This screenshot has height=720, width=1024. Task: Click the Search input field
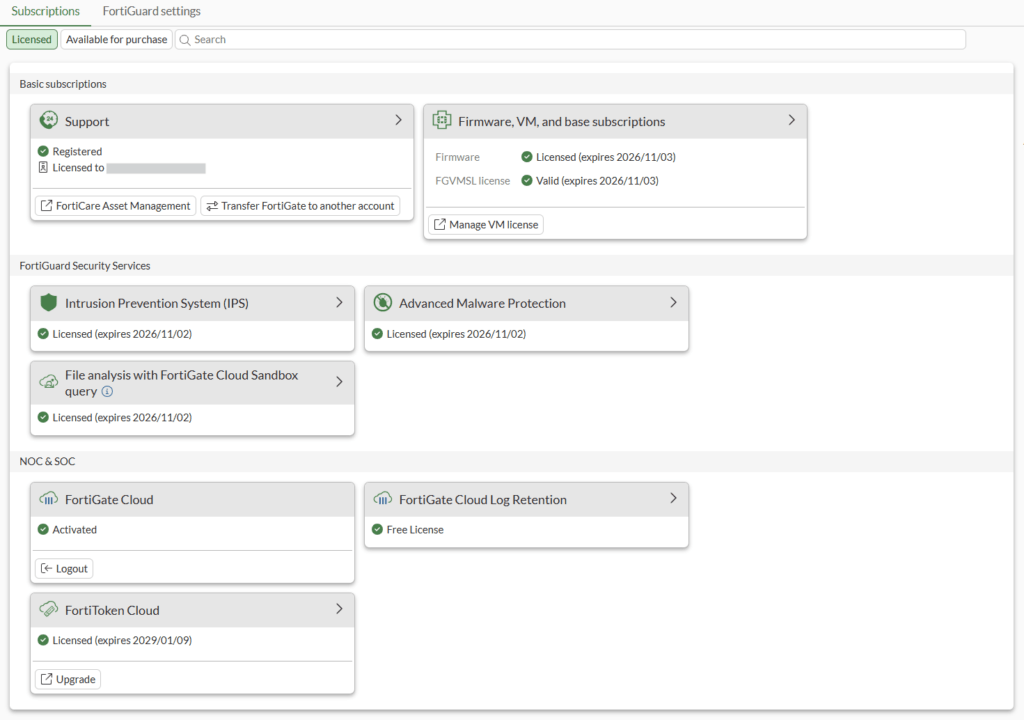(570, 39)
